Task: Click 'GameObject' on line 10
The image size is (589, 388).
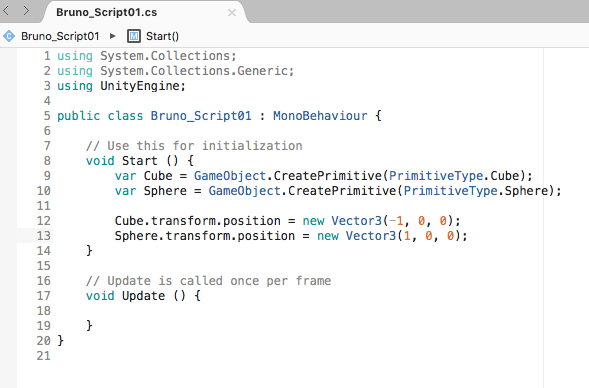Action: [x=245, y=191]
